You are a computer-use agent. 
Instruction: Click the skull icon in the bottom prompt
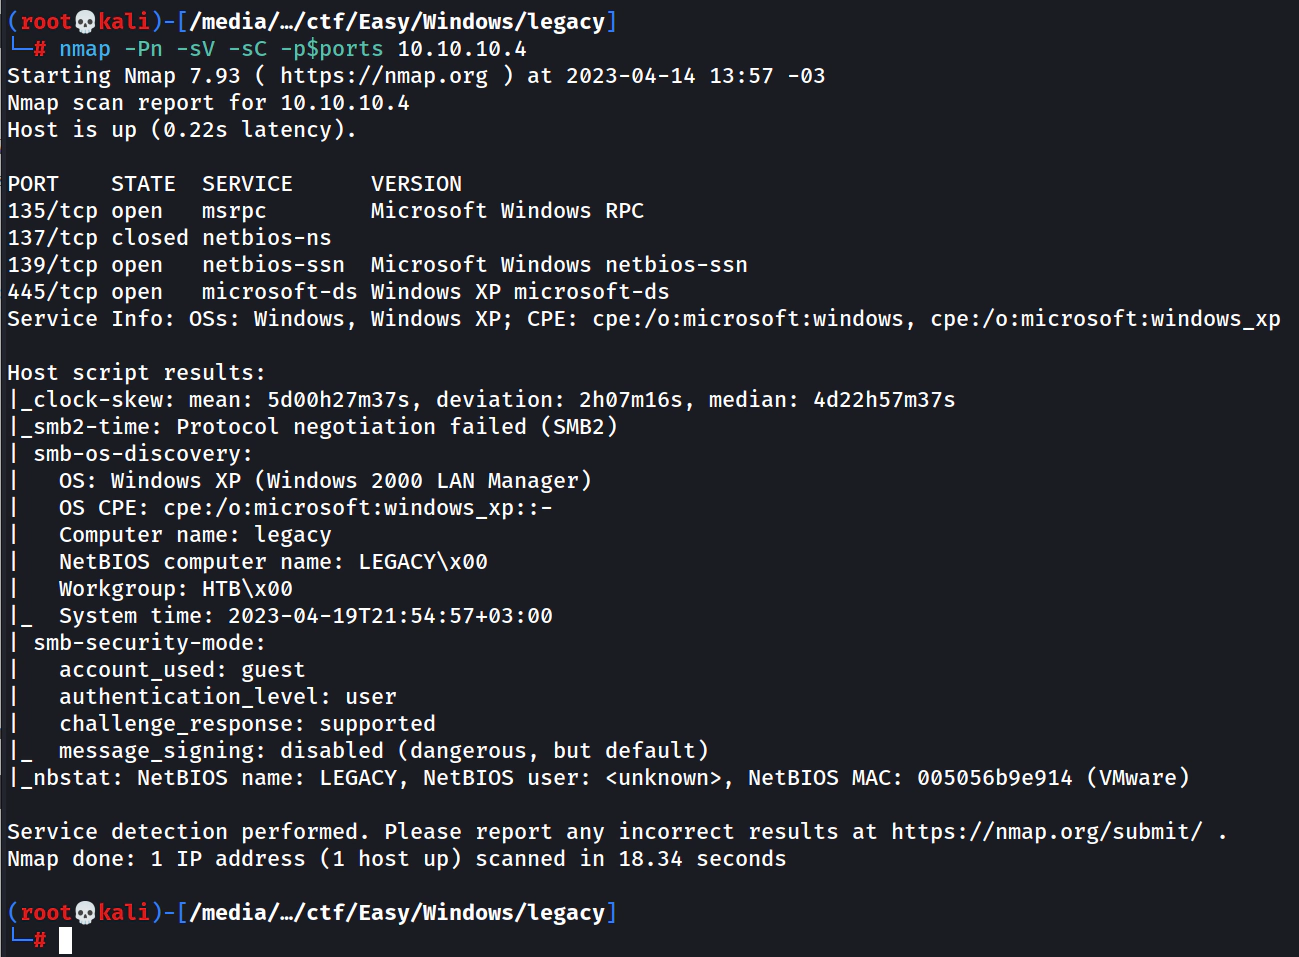(x=85, y=912)
